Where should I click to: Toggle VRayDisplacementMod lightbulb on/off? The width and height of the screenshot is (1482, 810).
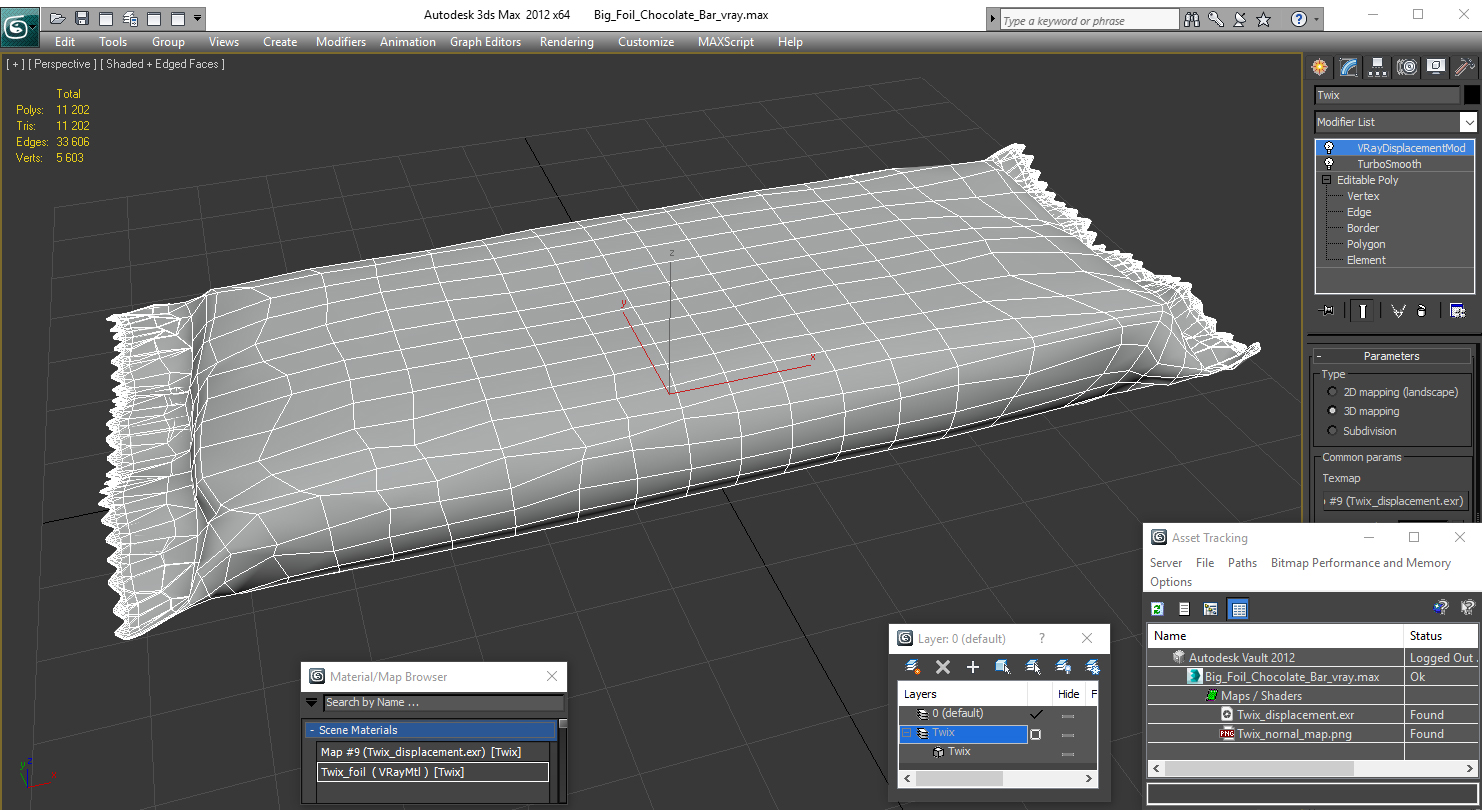1329,148
